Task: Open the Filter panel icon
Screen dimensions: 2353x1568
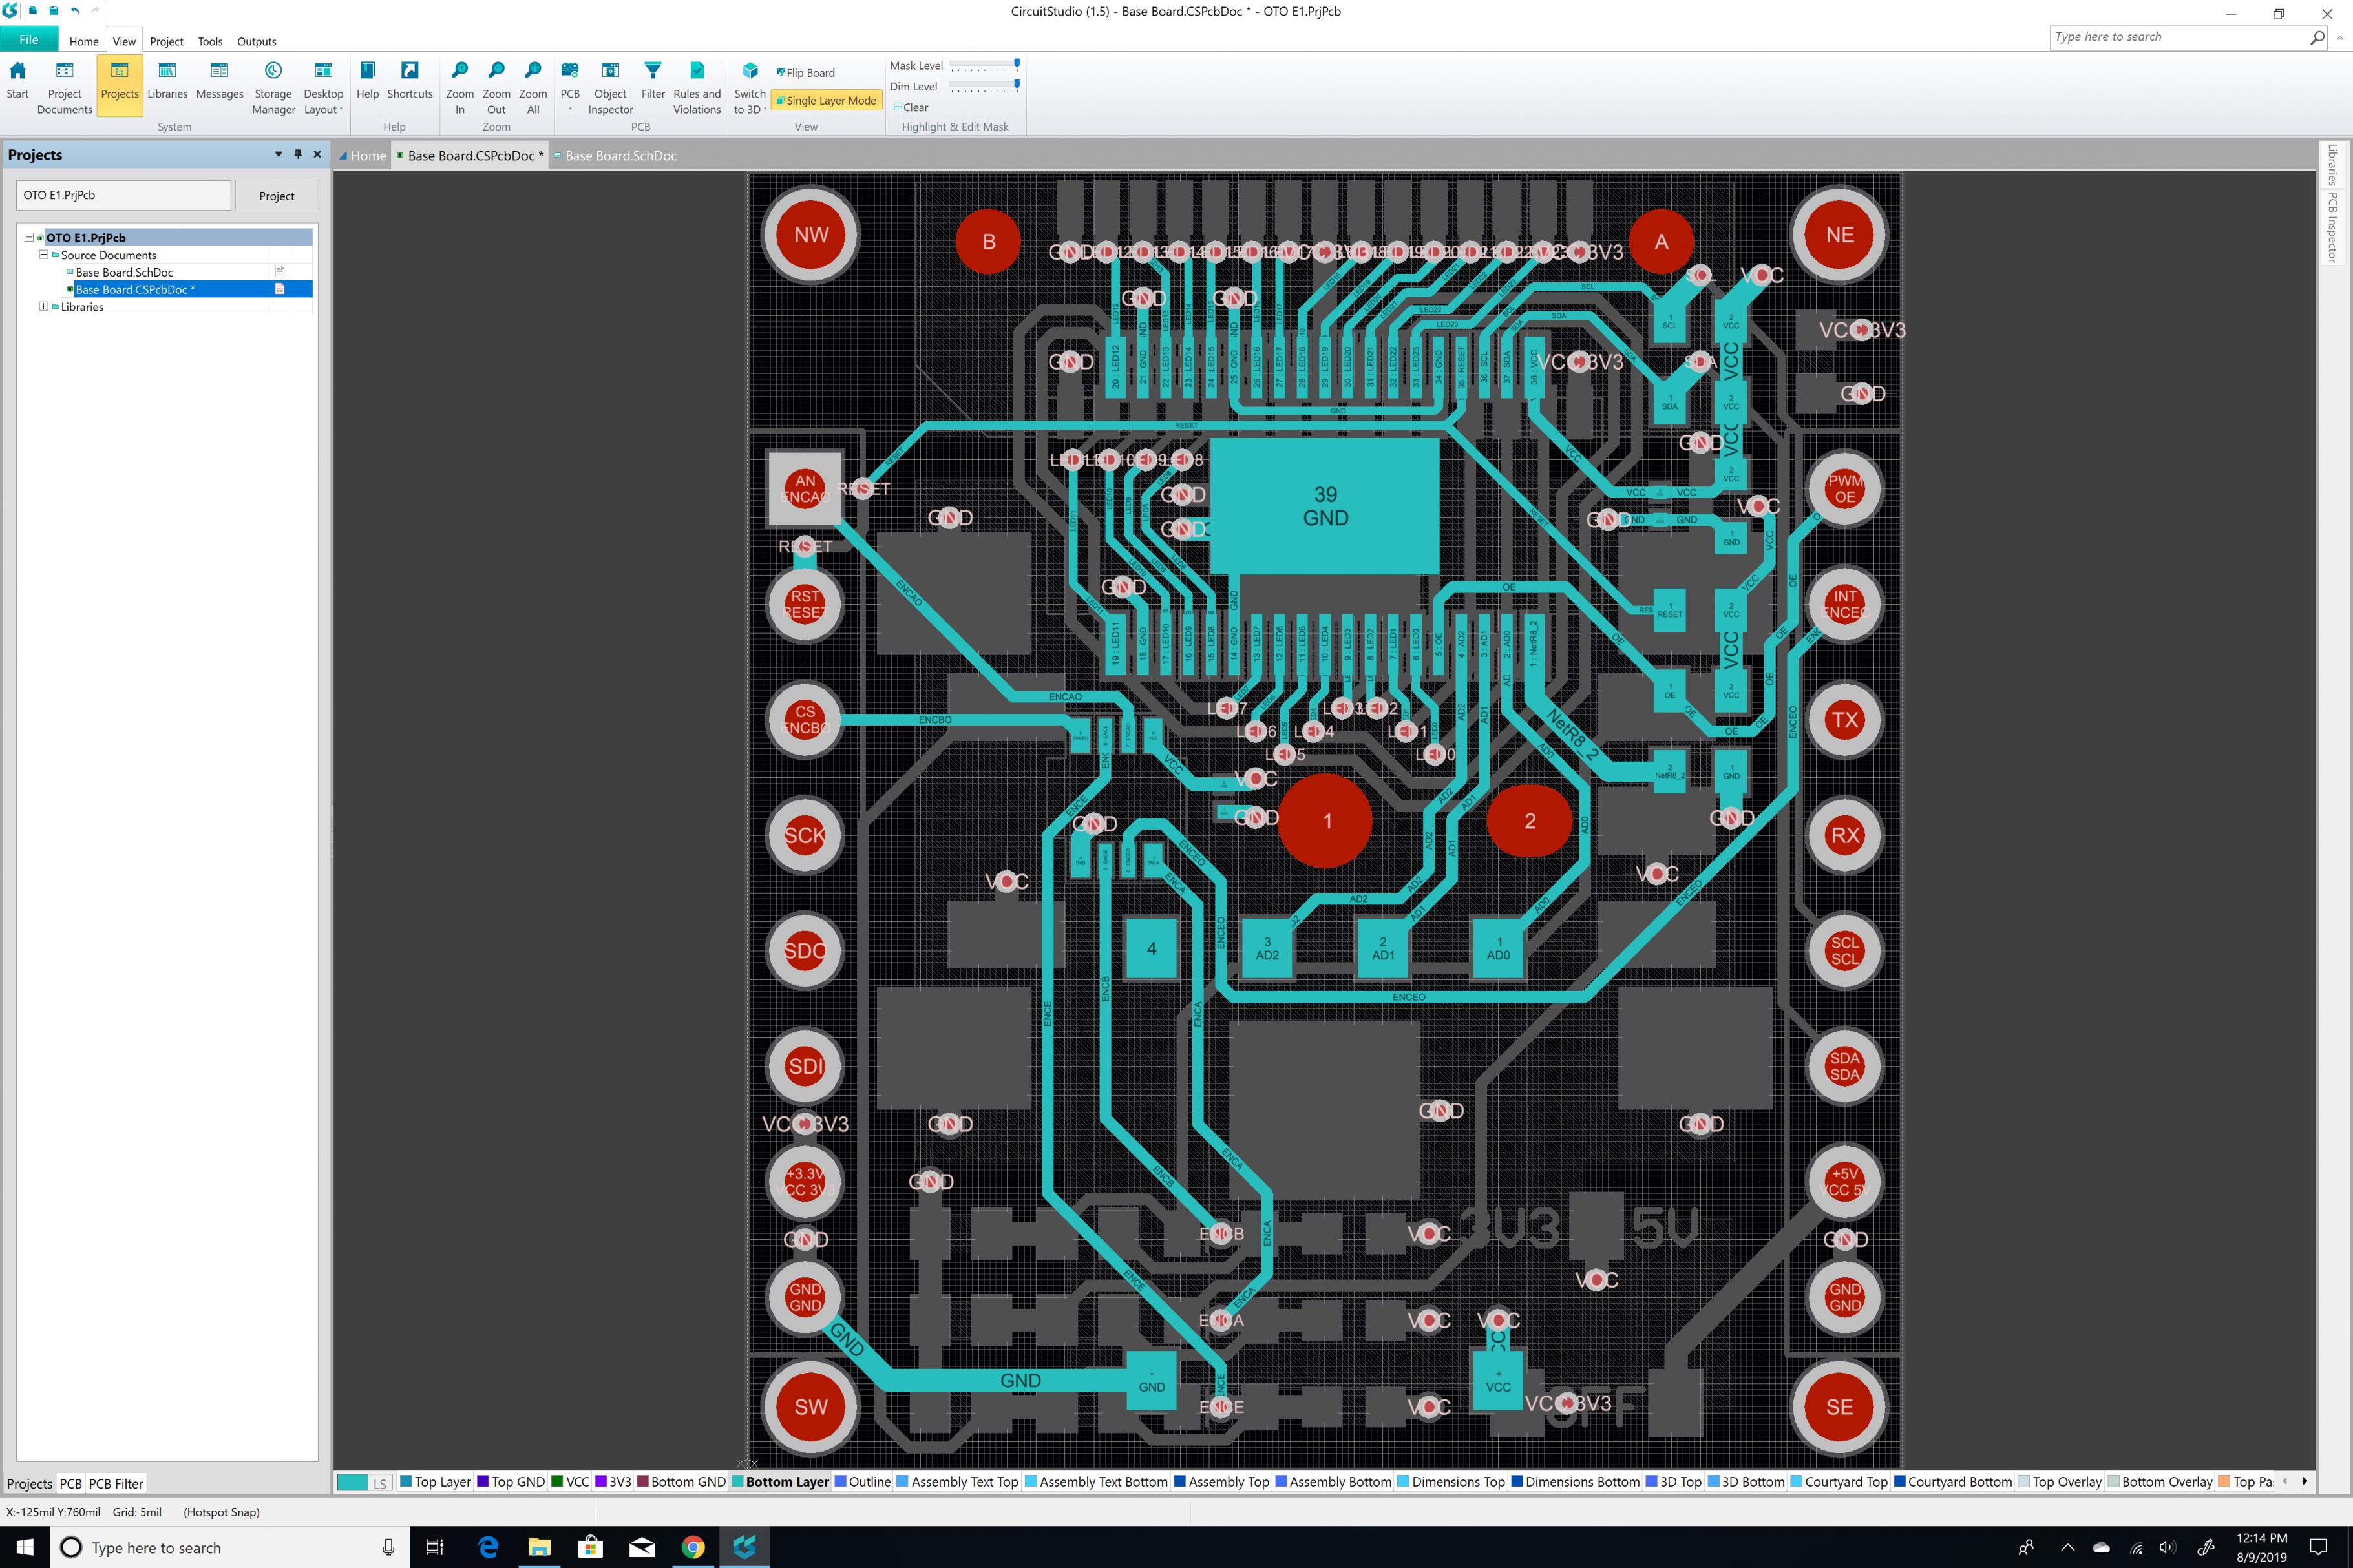Action: pos(652,81)
